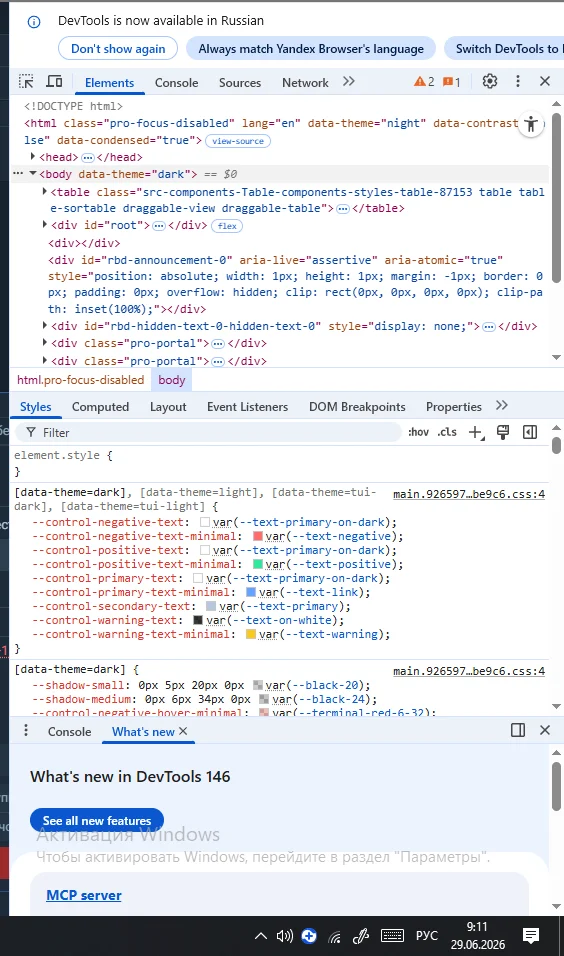
Task: Click the new style rule plus icon
Action: 476,432
